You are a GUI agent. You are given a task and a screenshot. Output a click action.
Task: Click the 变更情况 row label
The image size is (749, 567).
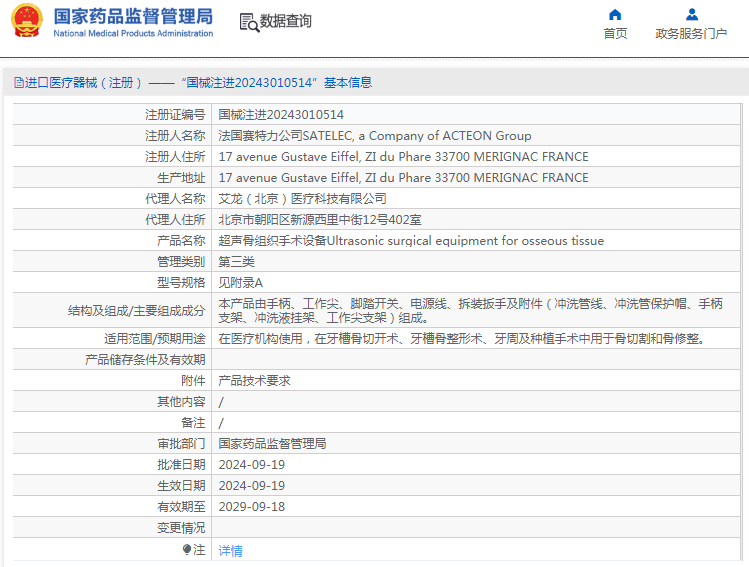pyautogui.click(x=181, y=528)
